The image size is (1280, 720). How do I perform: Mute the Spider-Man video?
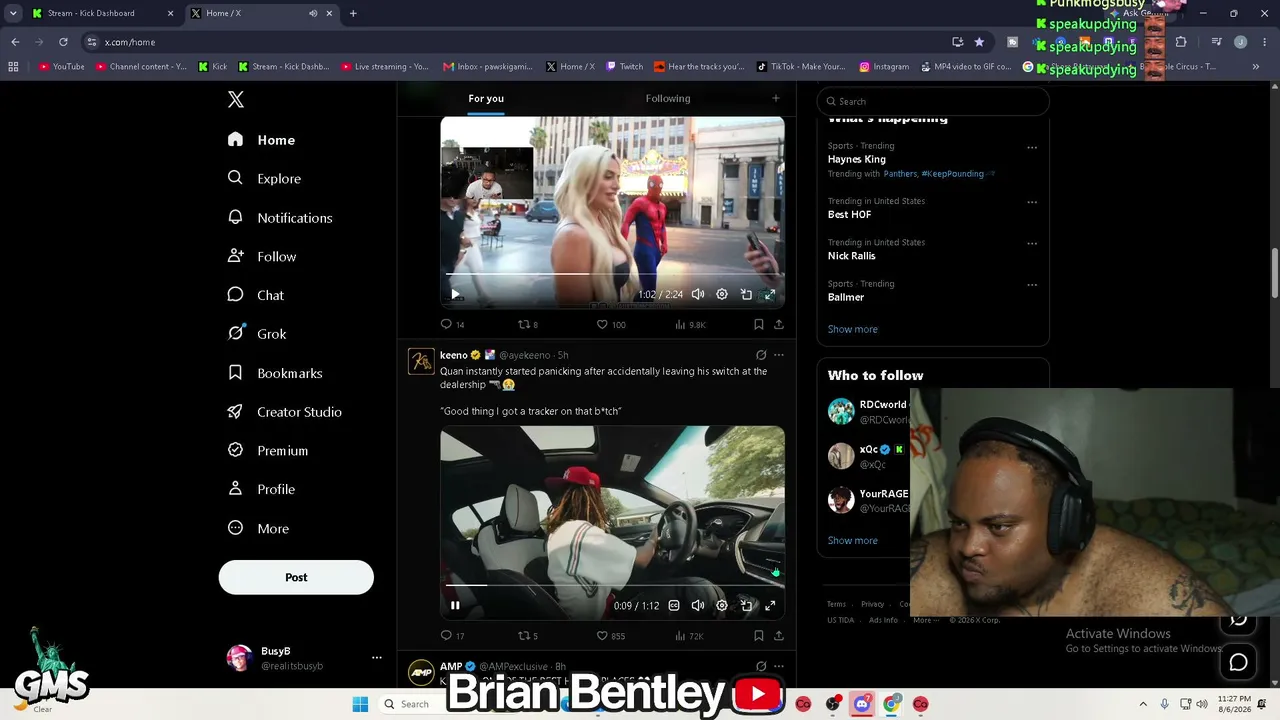click(698, 294)
